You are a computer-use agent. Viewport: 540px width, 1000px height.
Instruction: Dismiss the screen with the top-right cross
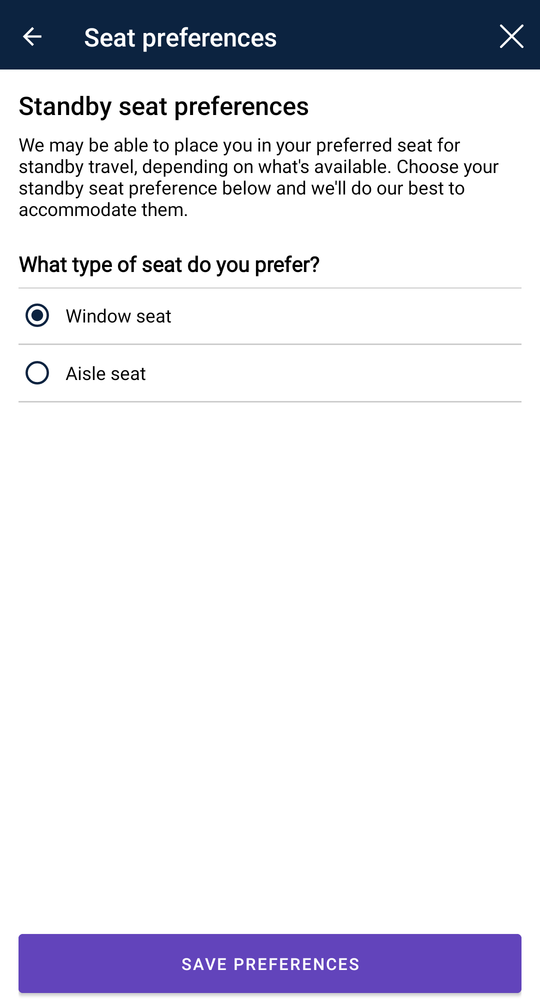tap(511, 37)
